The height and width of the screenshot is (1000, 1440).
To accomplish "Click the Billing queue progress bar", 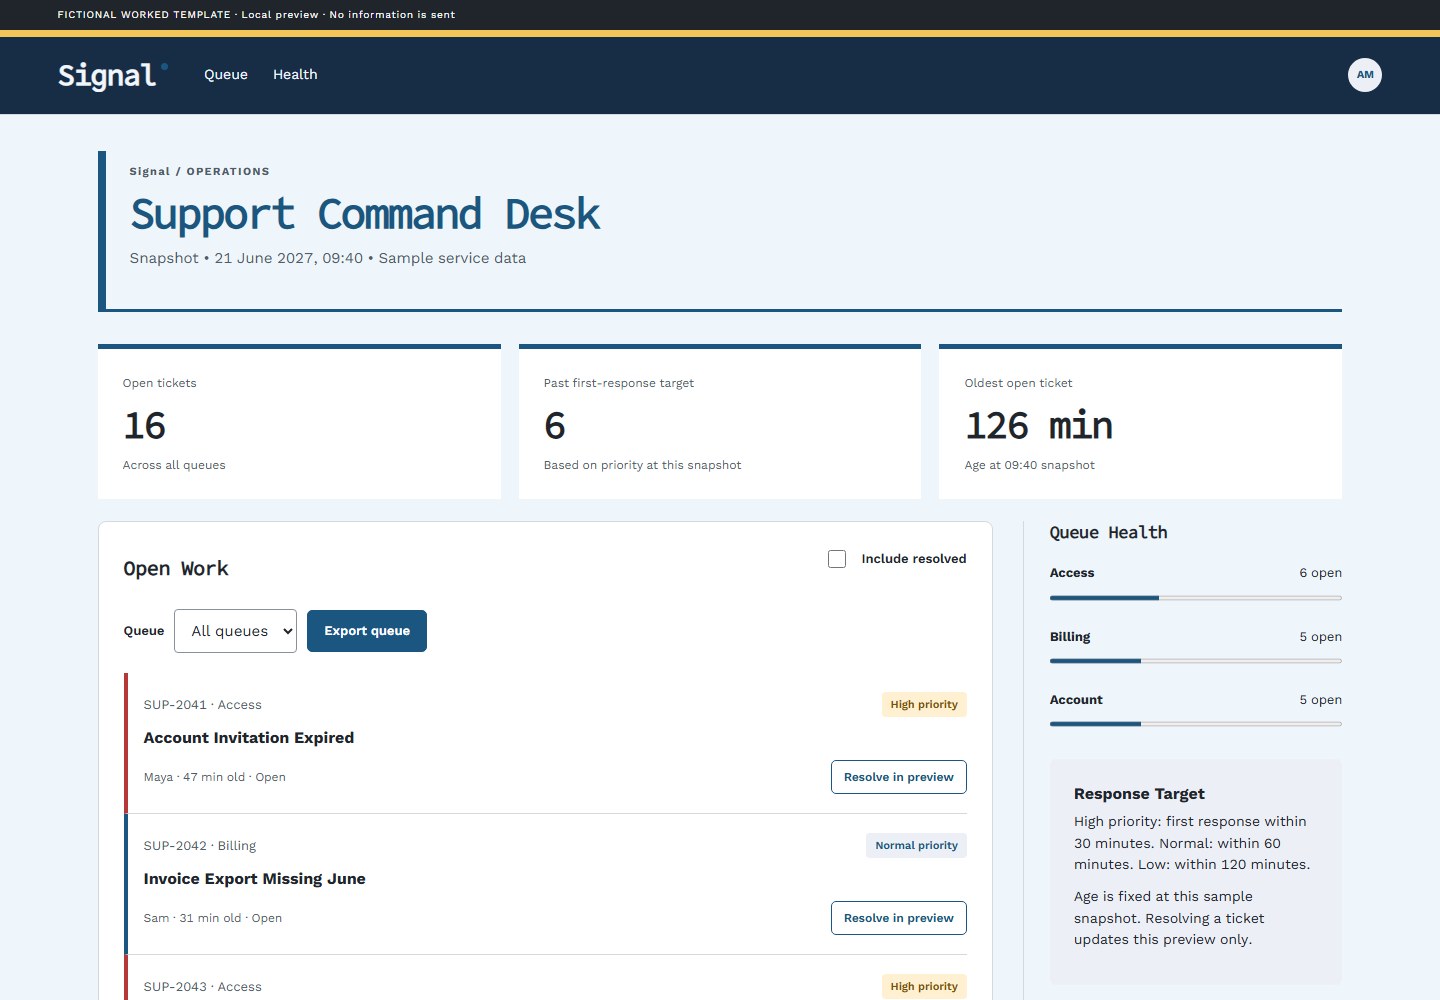I will 1196,661.
